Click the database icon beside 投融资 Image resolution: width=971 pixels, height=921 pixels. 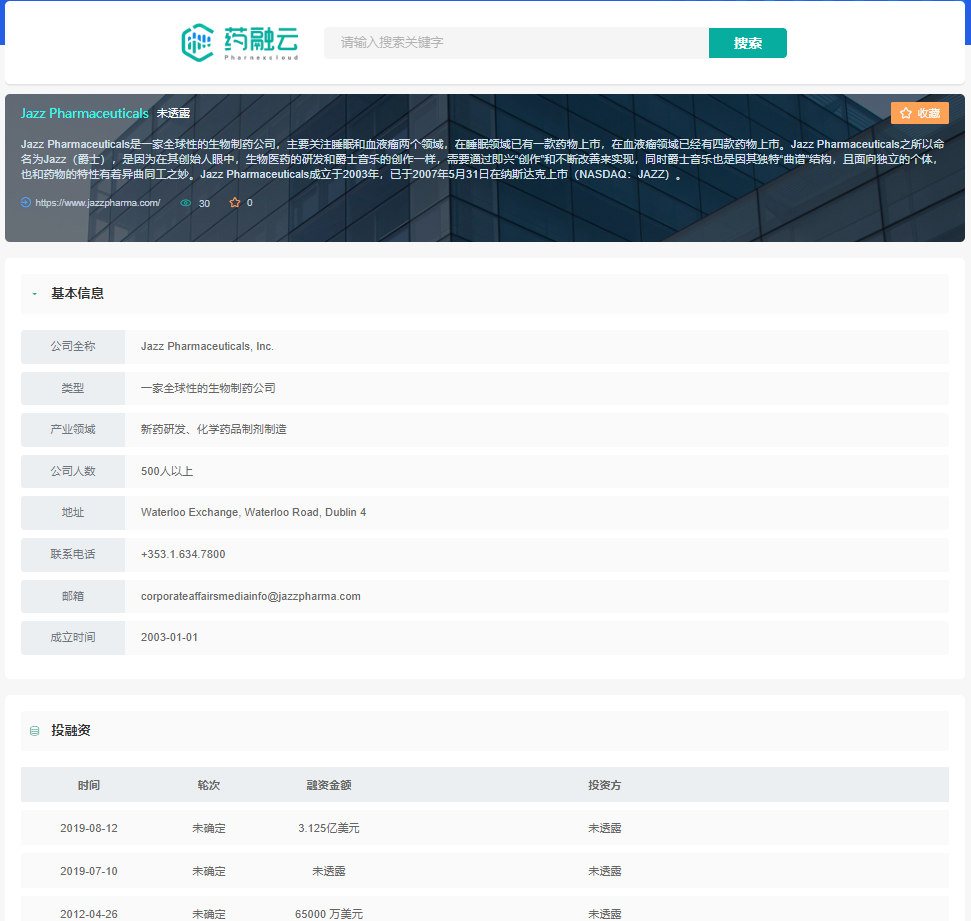(x=35, y=731)
